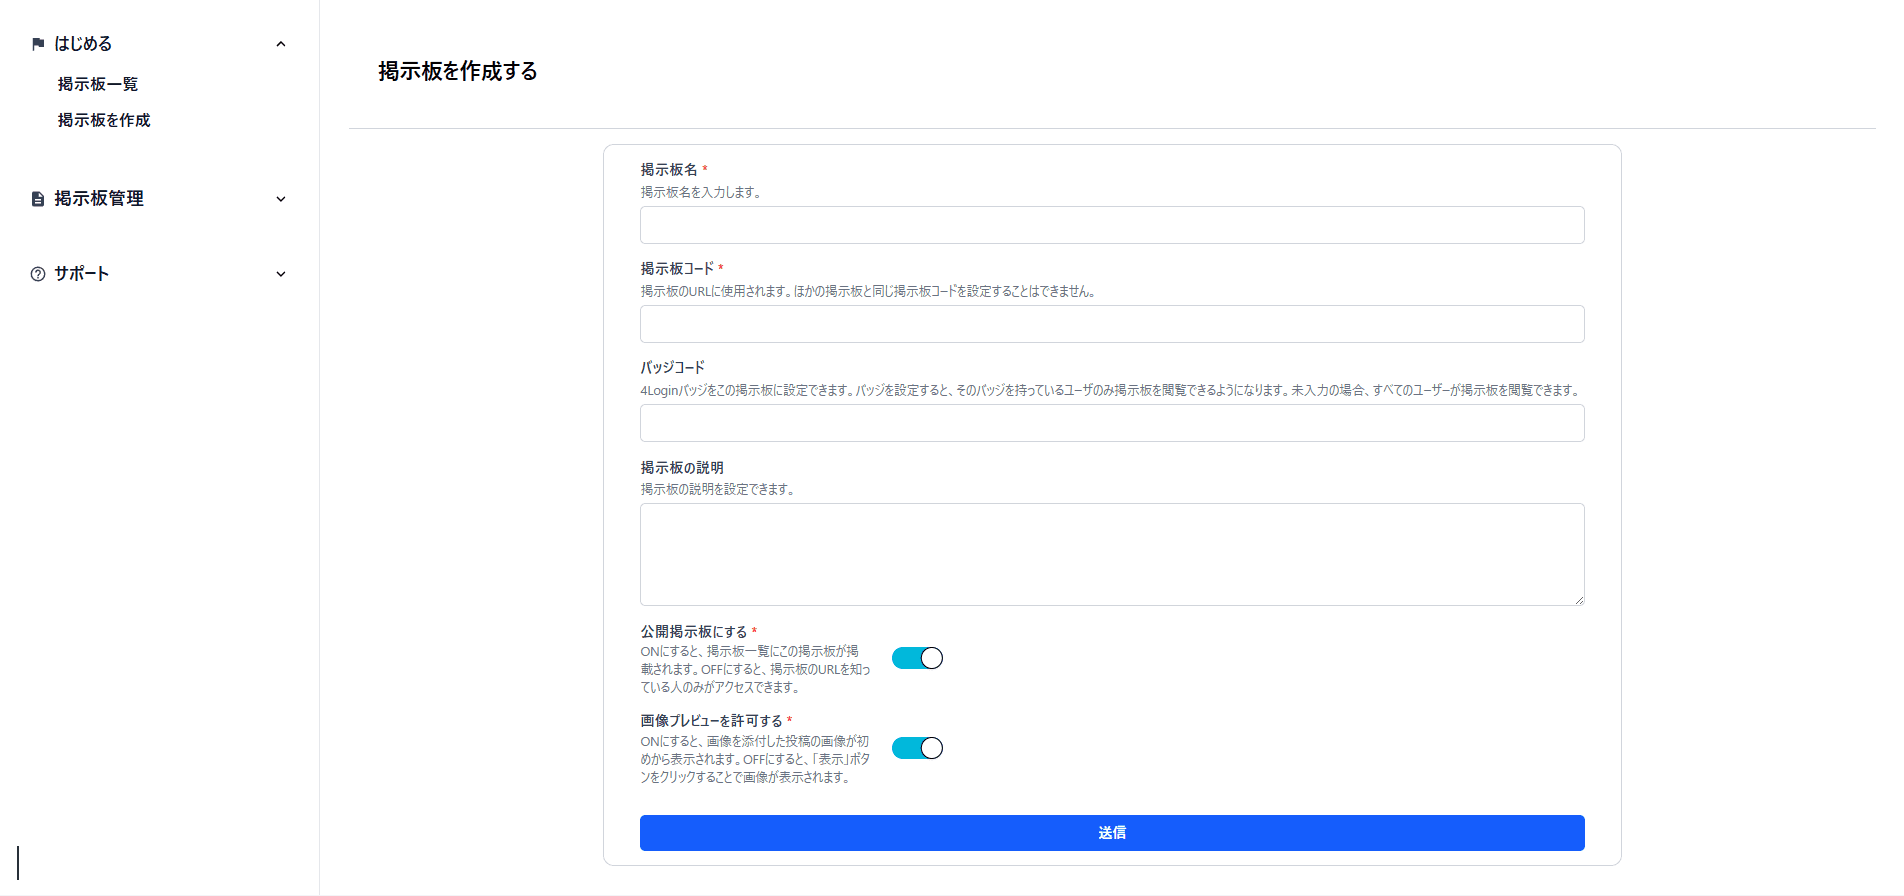
Task: Click into the 掲示板コード input field
Action: coord(1112,324)
